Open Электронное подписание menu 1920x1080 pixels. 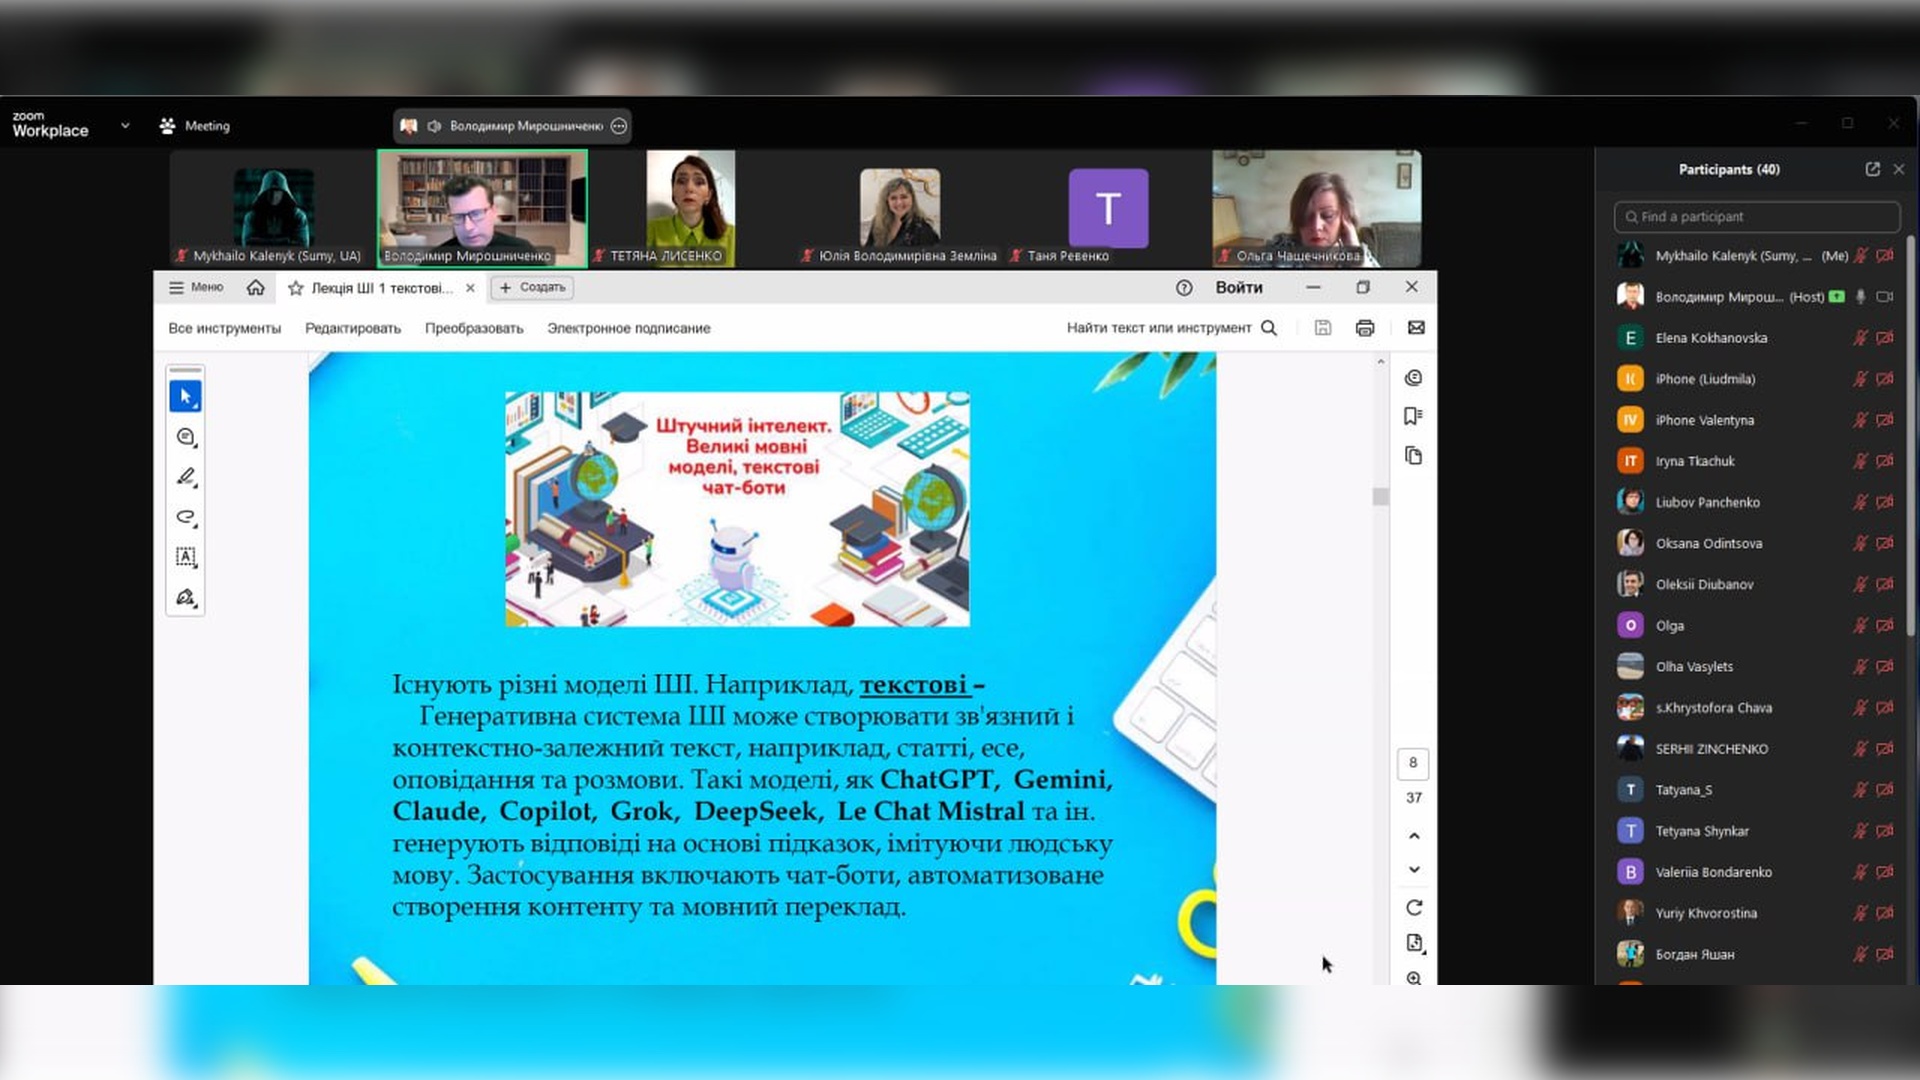(x=629, y=328)
